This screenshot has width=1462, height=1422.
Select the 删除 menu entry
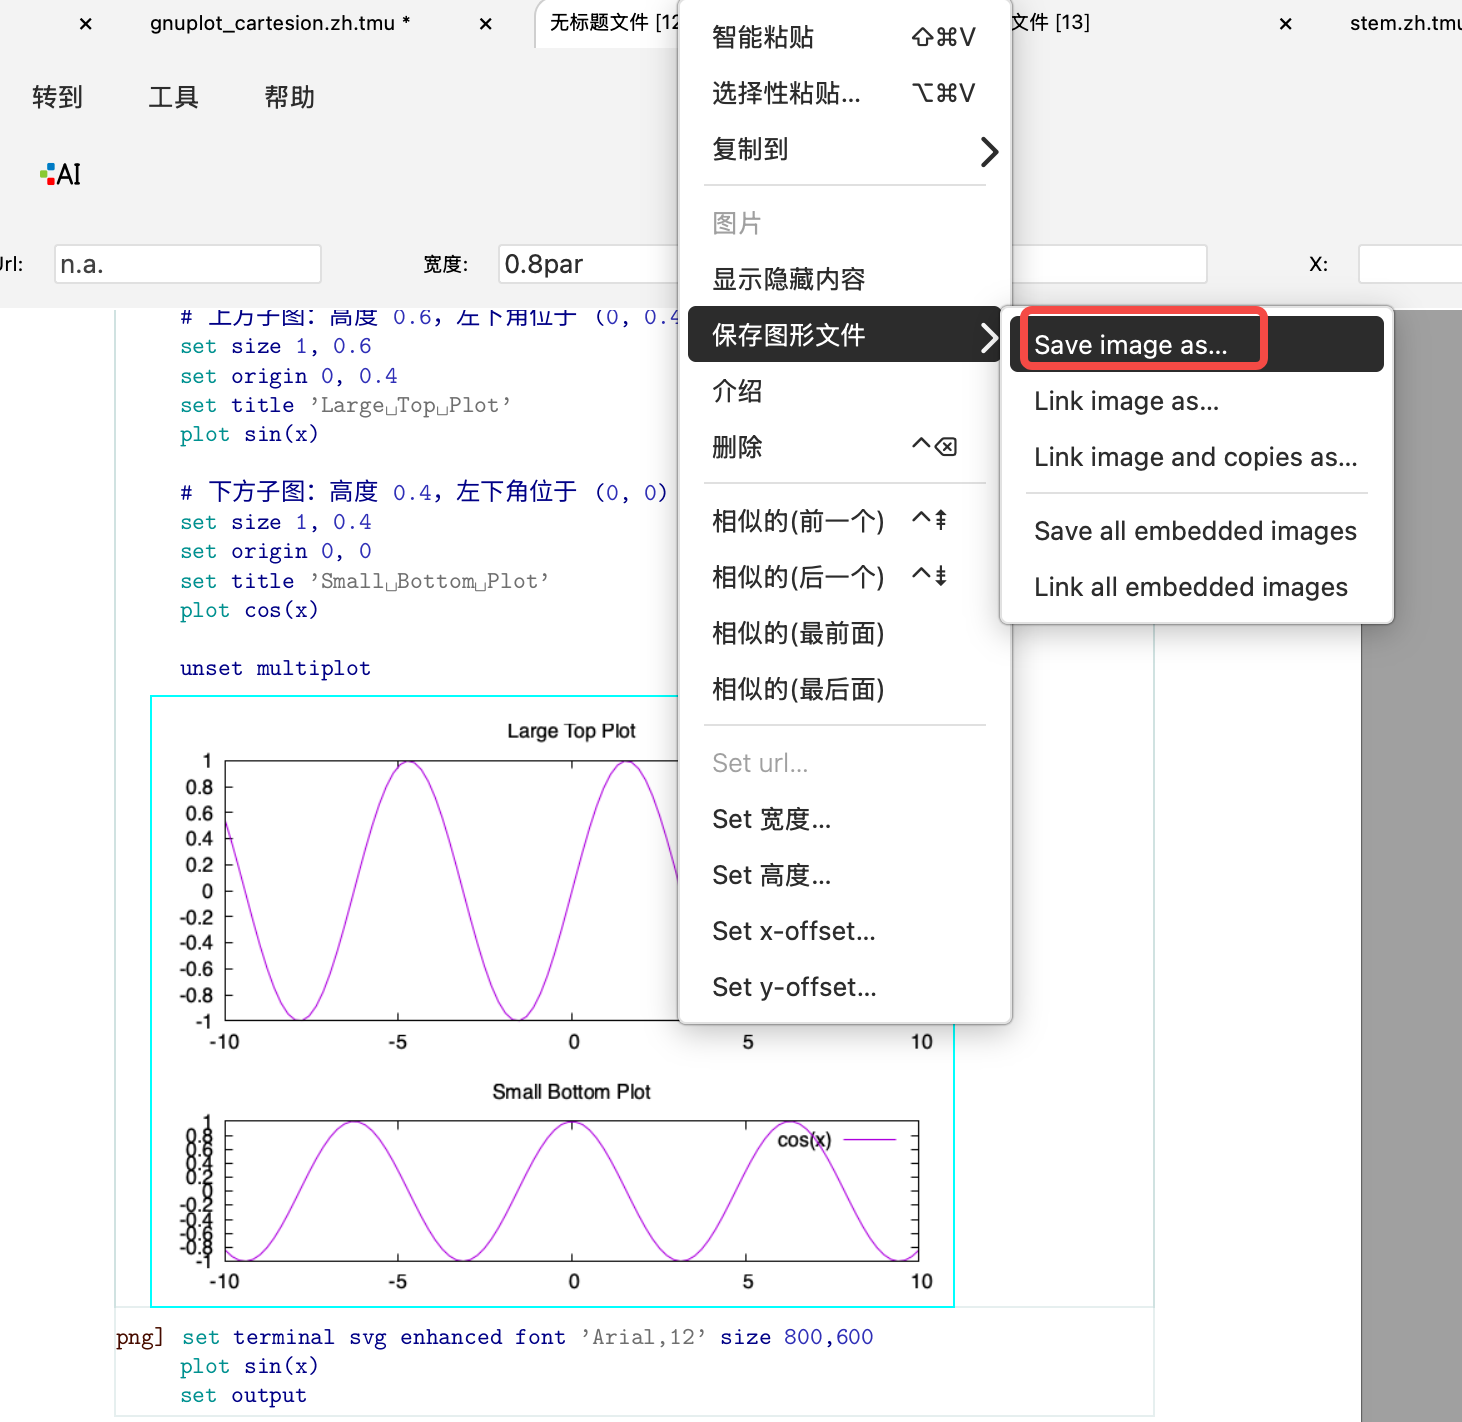click(737, 447)
